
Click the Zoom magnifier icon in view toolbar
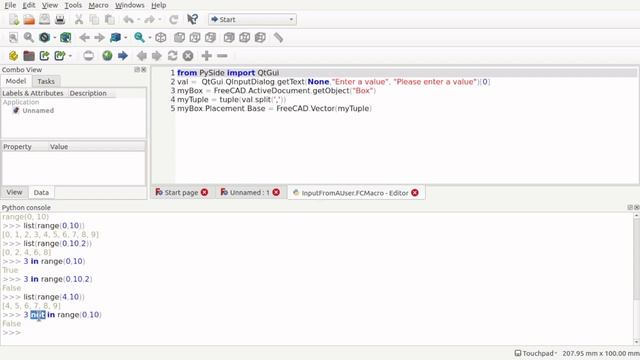coord(140,38)
